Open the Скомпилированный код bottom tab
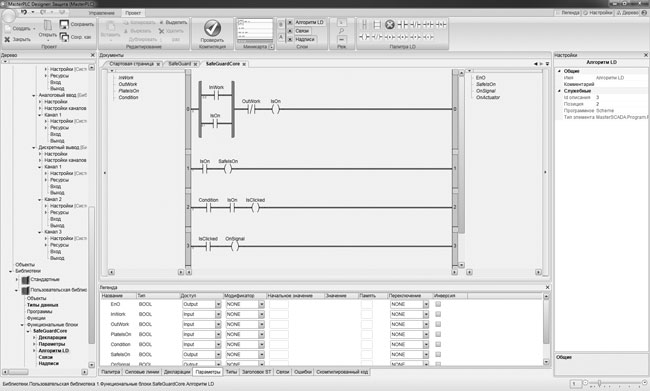Viewport: 650px width, 391px height. click(x=342, y=372)
